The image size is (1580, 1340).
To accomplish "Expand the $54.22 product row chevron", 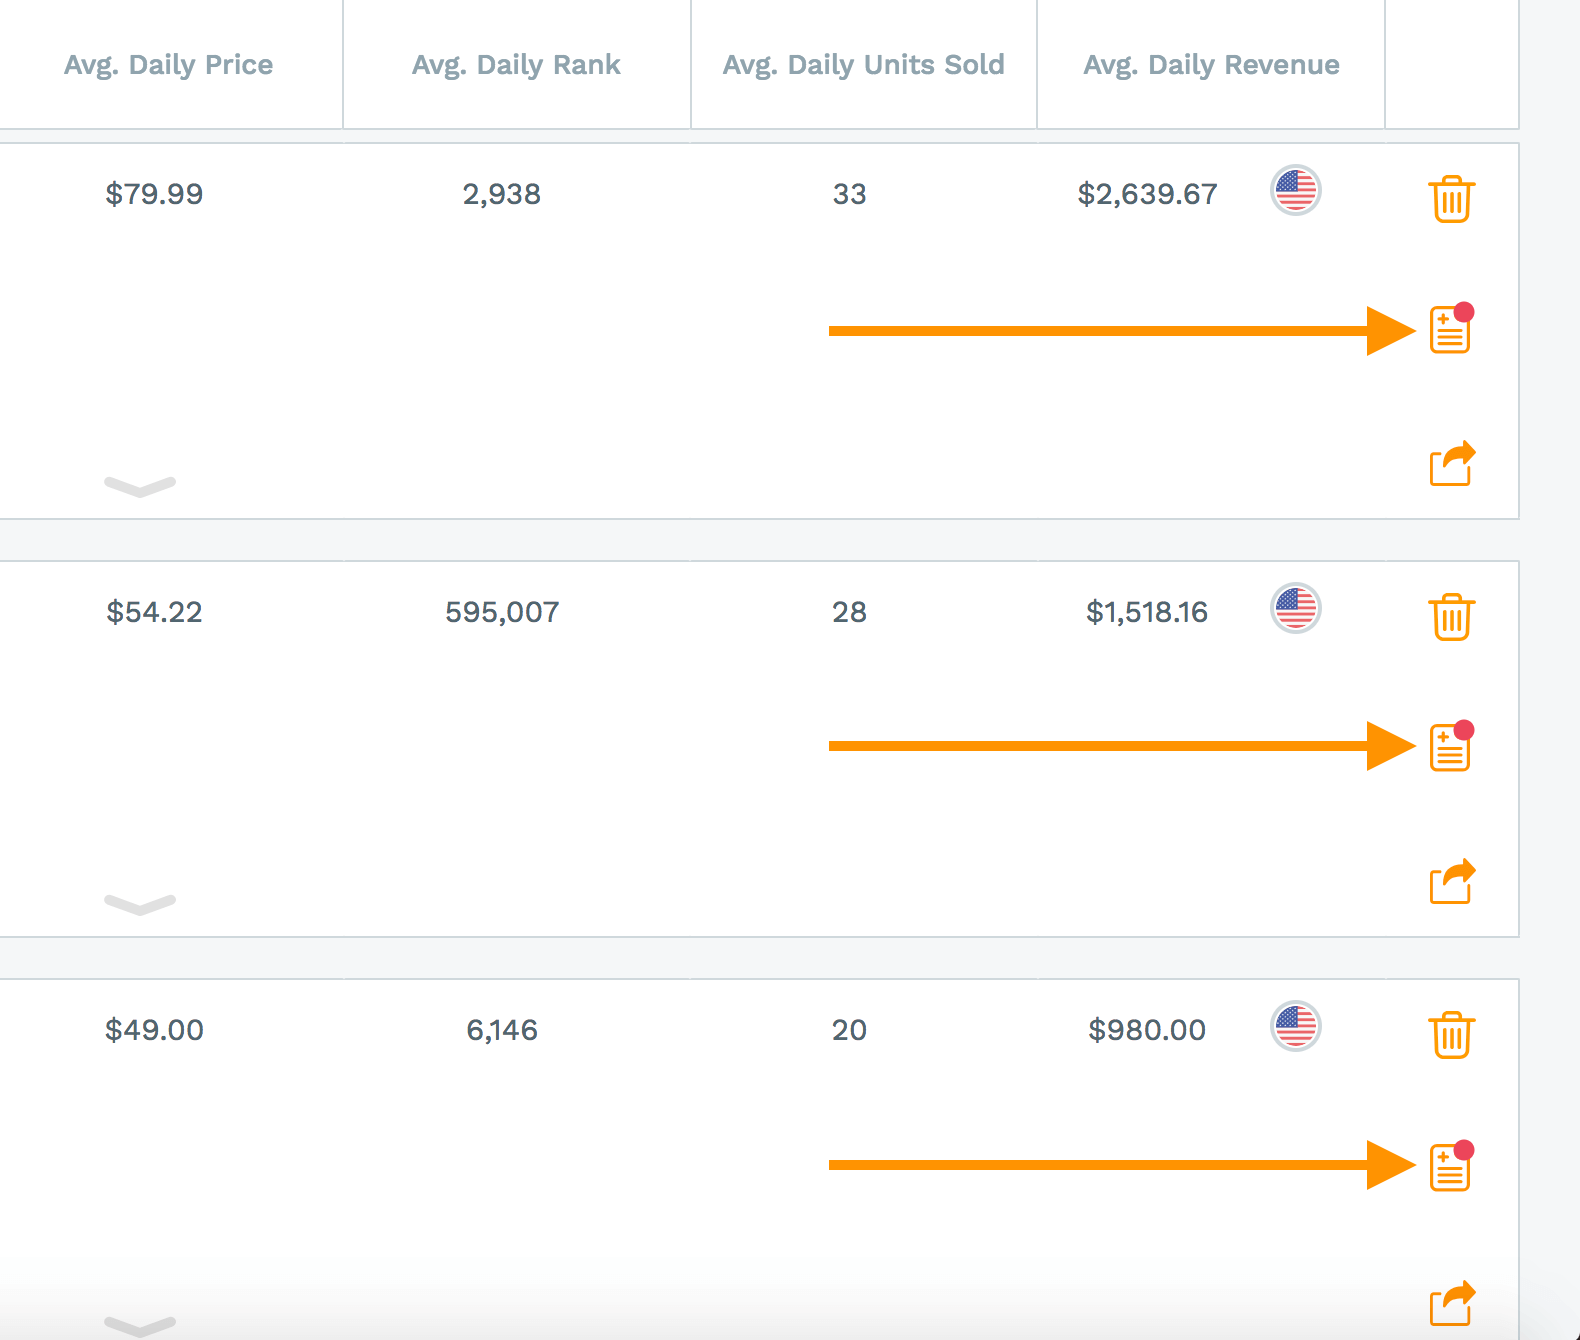I will pyautogui.click(x=140, y=904).
